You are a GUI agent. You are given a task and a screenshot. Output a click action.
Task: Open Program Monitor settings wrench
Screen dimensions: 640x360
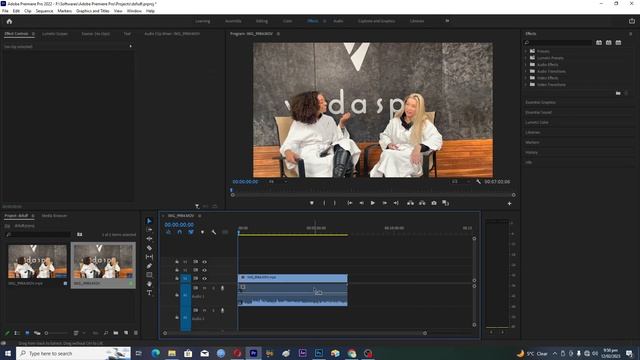[x=478, y=182]
